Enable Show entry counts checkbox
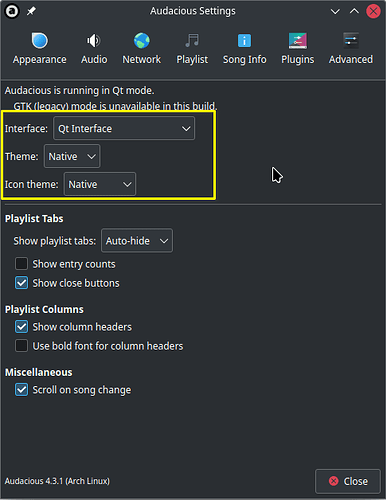 coord(21,264)
